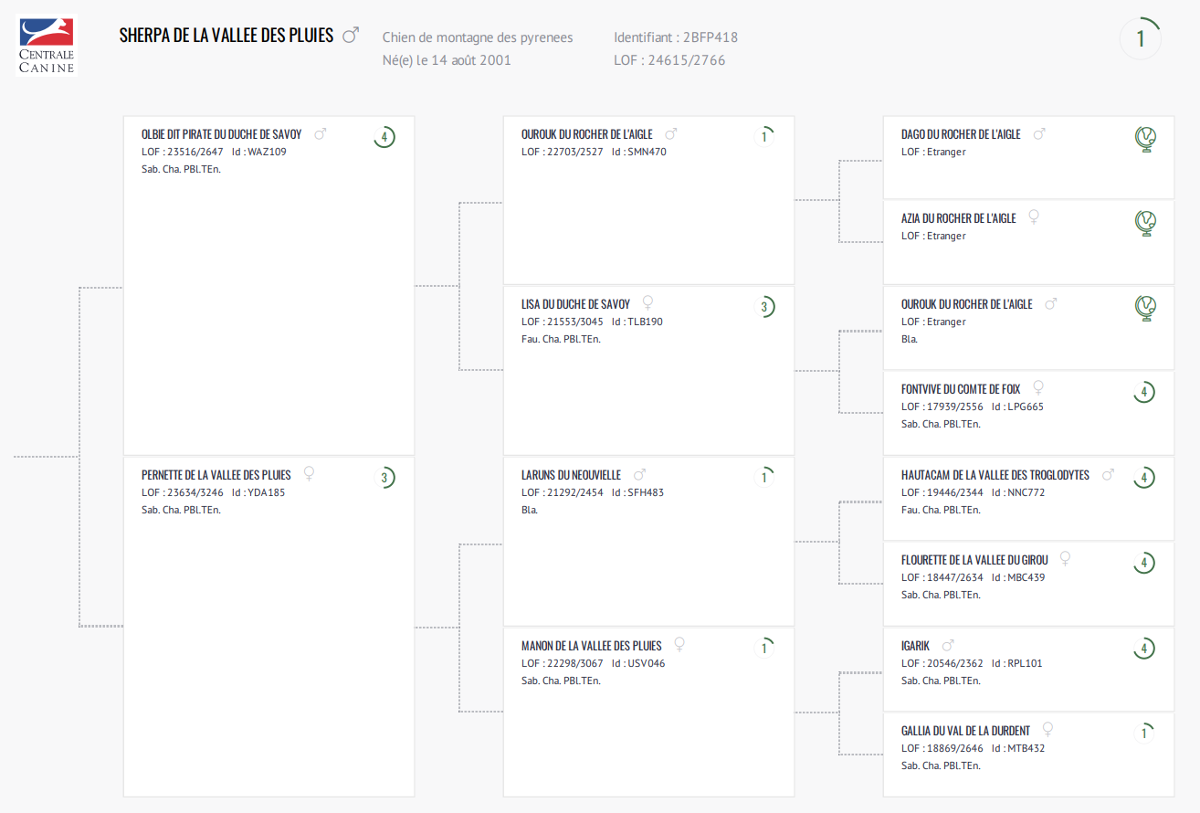Click rating badge 4 on Olbie dit Pirate card
The width and height of the screenshot is (1200, 813).
point(384,137)
